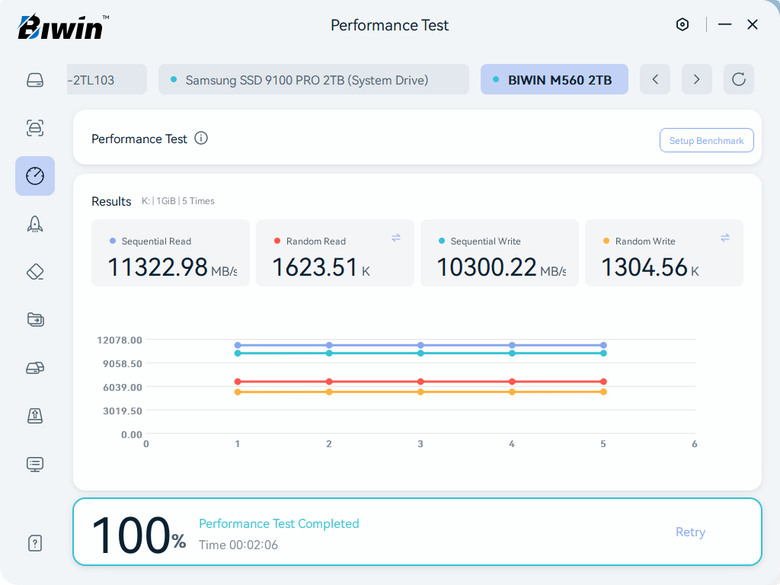Click the Time 00:02:06 text
Screen dimensions: 780x585
pyautogui.click(x=238, y=545)
